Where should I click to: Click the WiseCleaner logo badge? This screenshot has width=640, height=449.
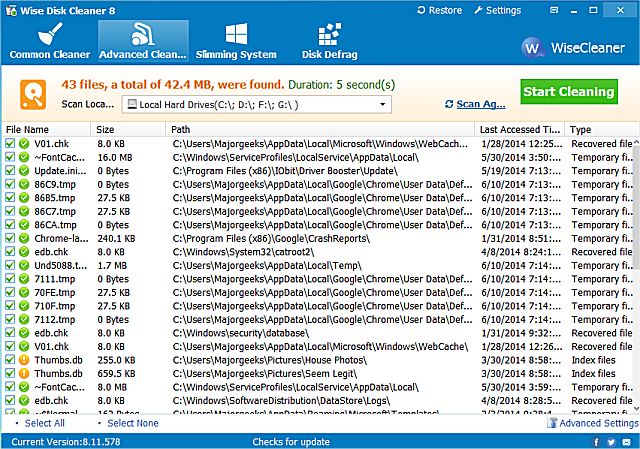click(x=532, y=48)
